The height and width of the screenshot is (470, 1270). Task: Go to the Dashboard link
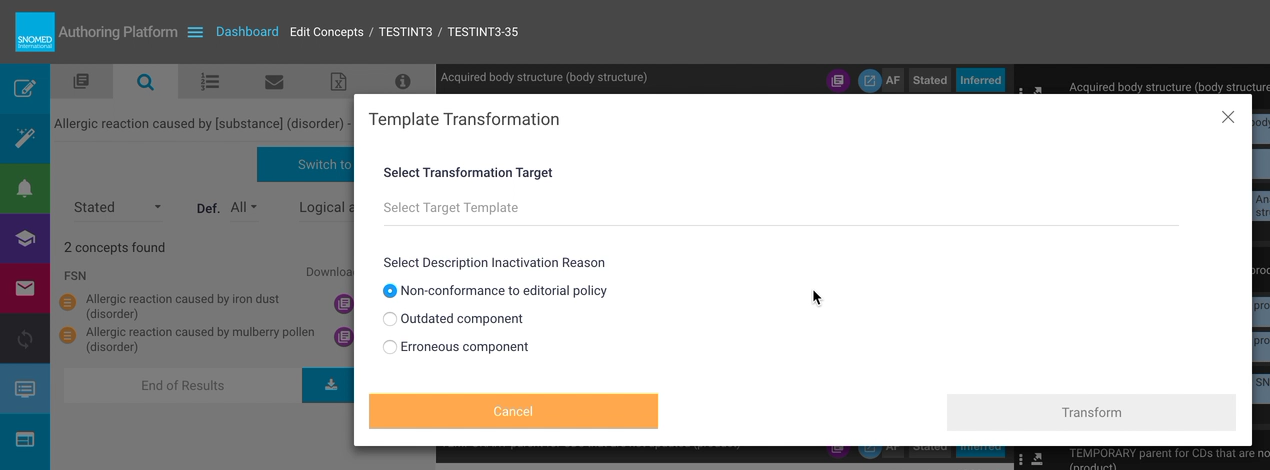click(247, 32)
